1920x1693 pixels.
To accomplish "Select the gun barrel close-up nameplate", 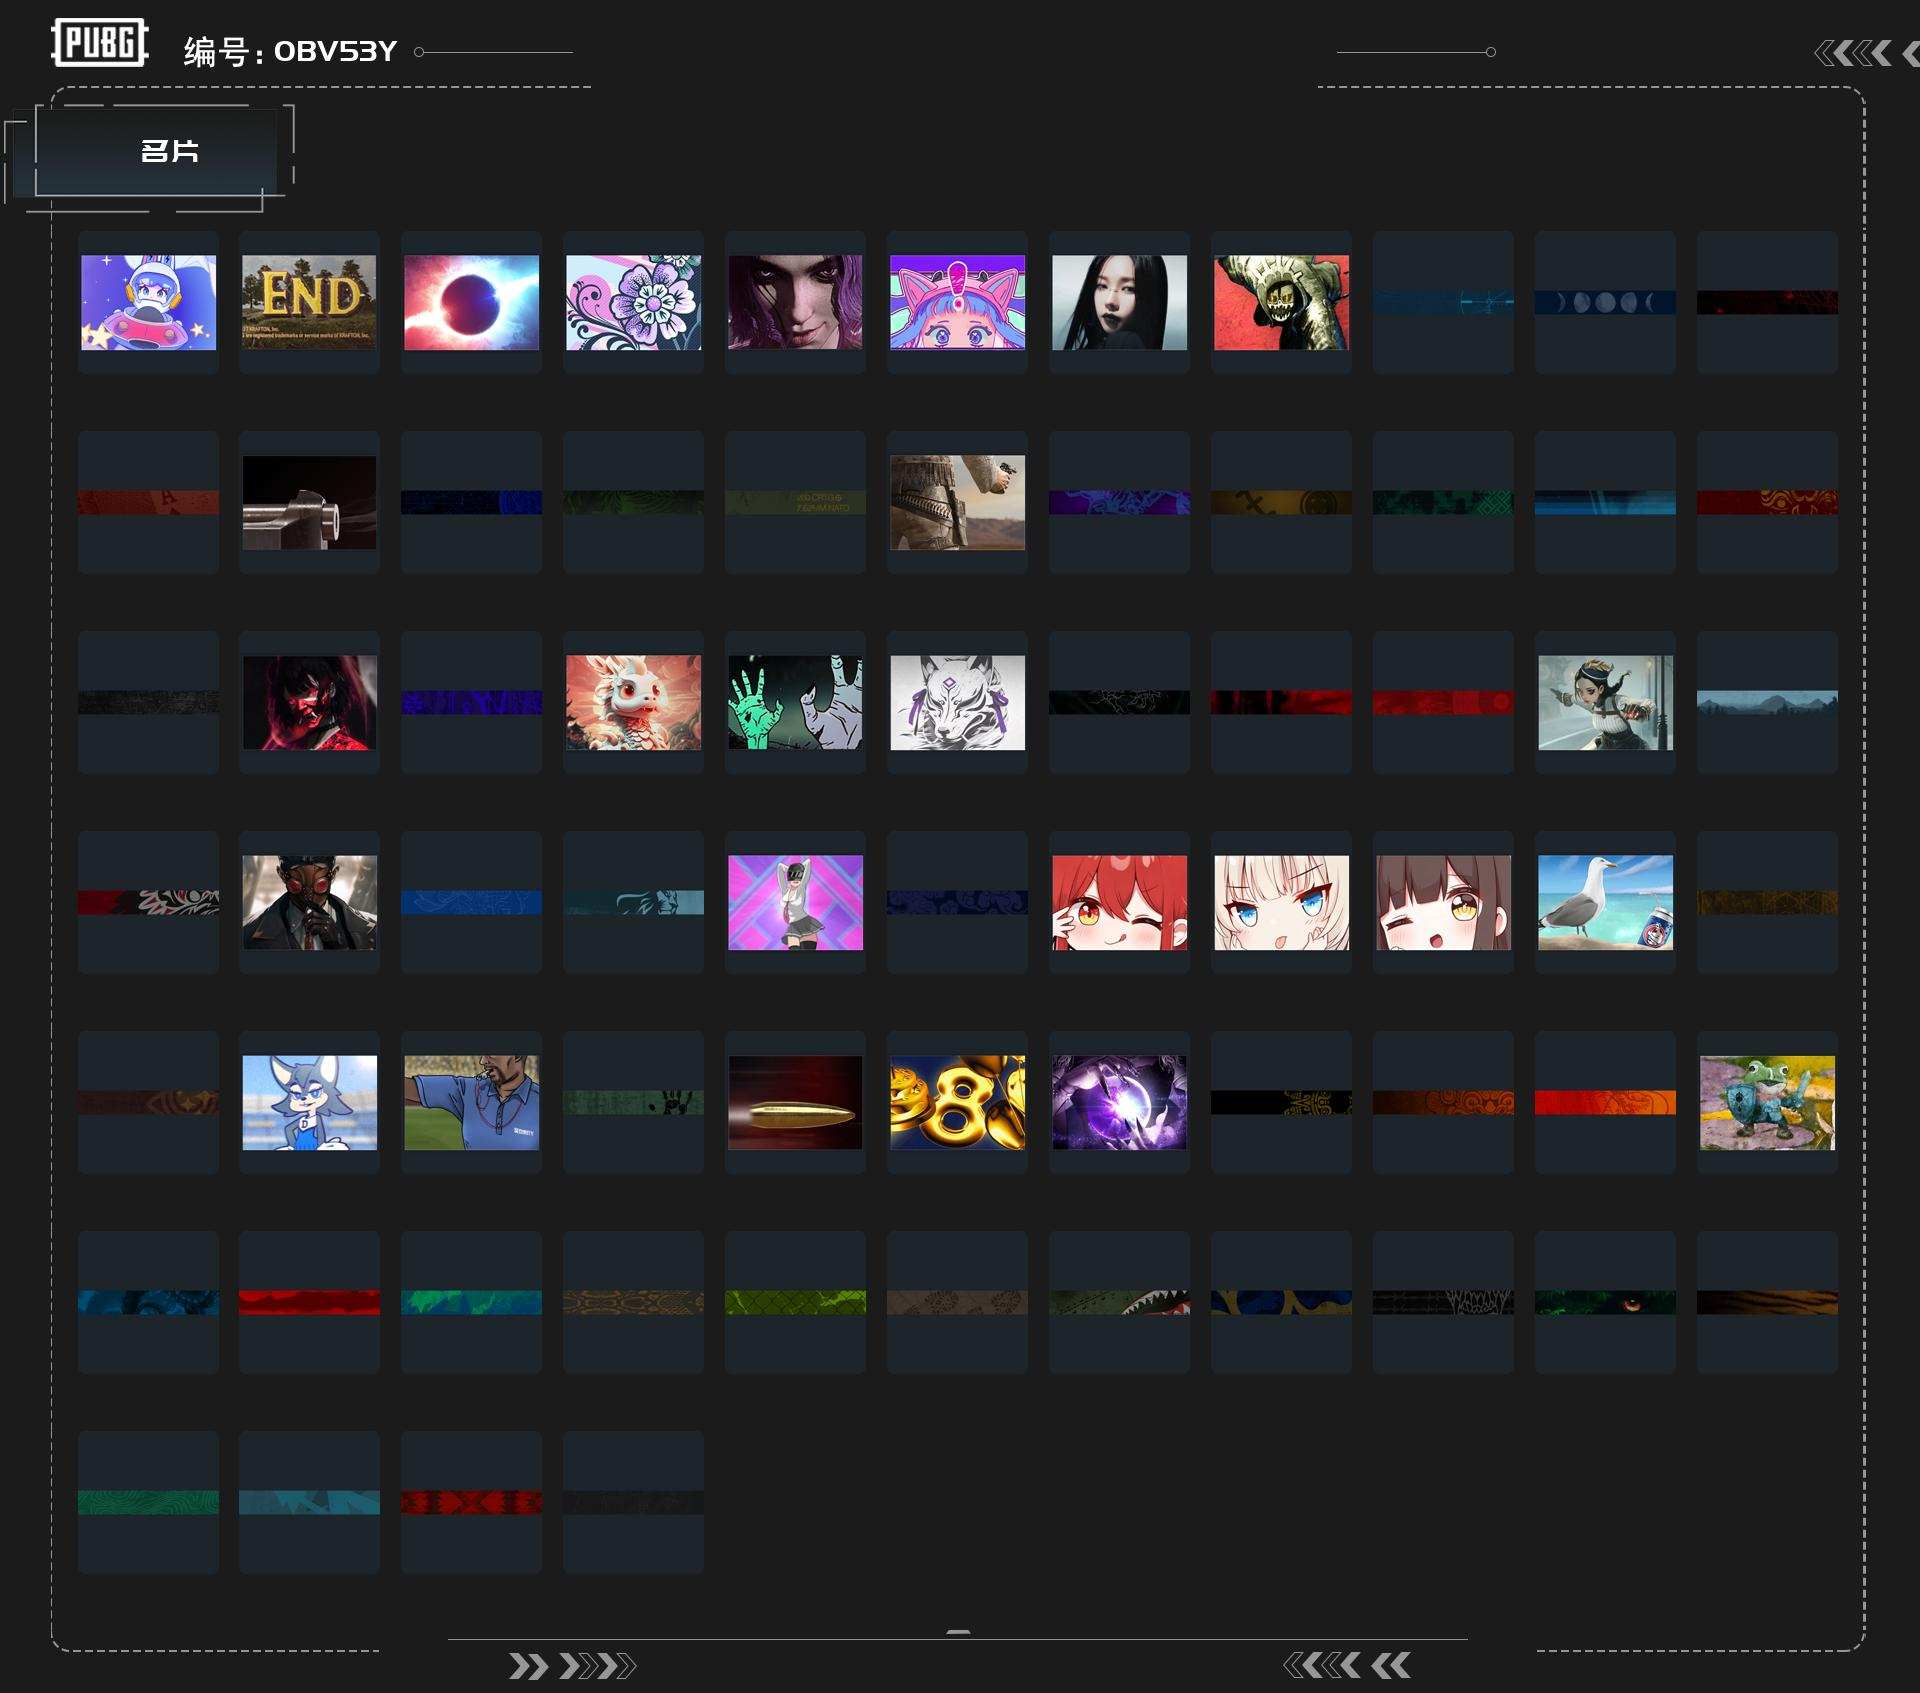I will [x=310, y=502].
